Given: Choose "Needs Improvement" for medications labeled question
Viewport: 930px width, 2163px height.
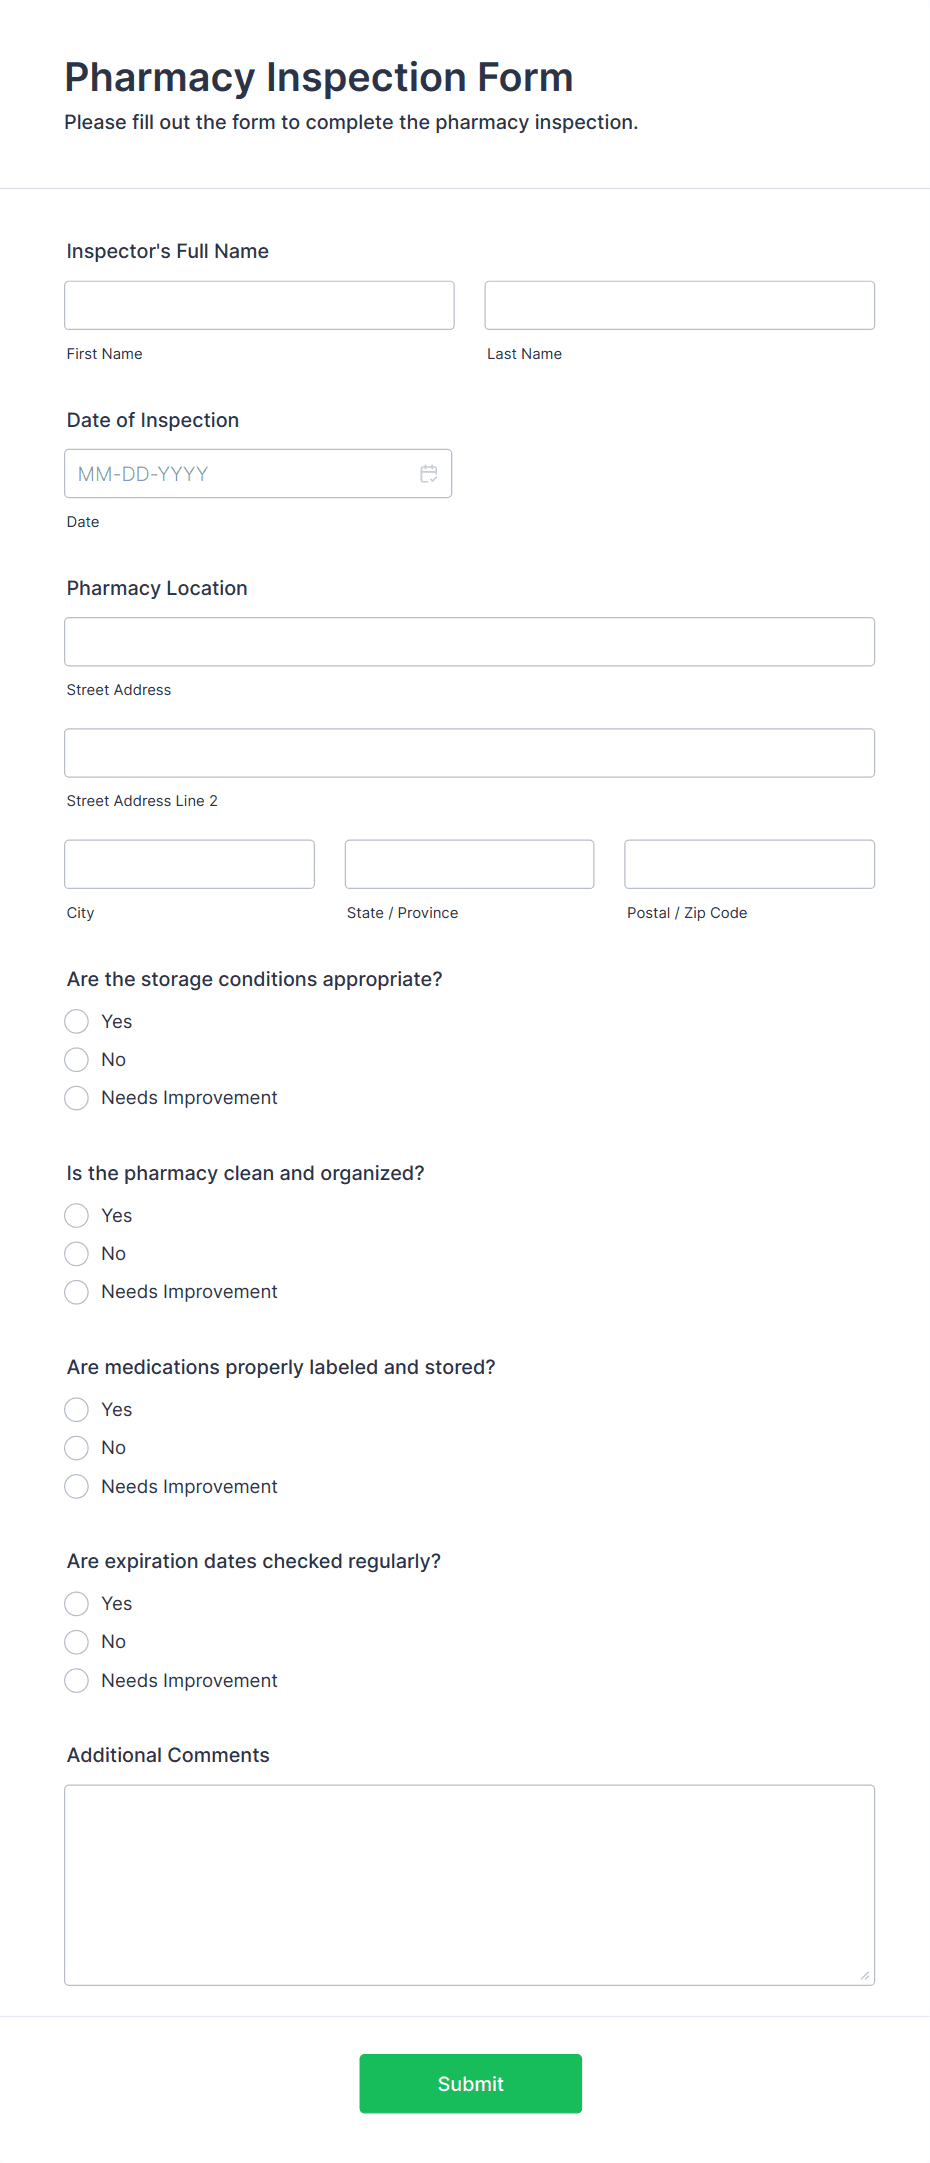Looking at the screenshot, I should 76,1486.
